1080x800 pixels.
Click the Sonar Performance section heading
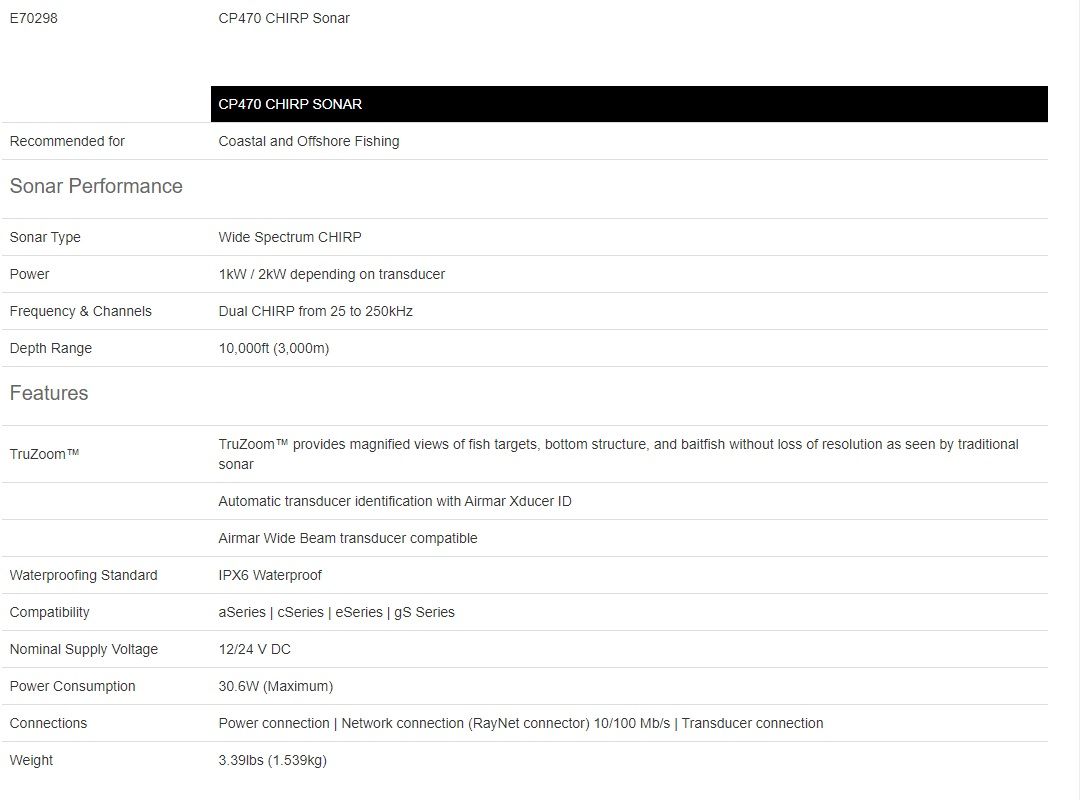click(96, 186)
